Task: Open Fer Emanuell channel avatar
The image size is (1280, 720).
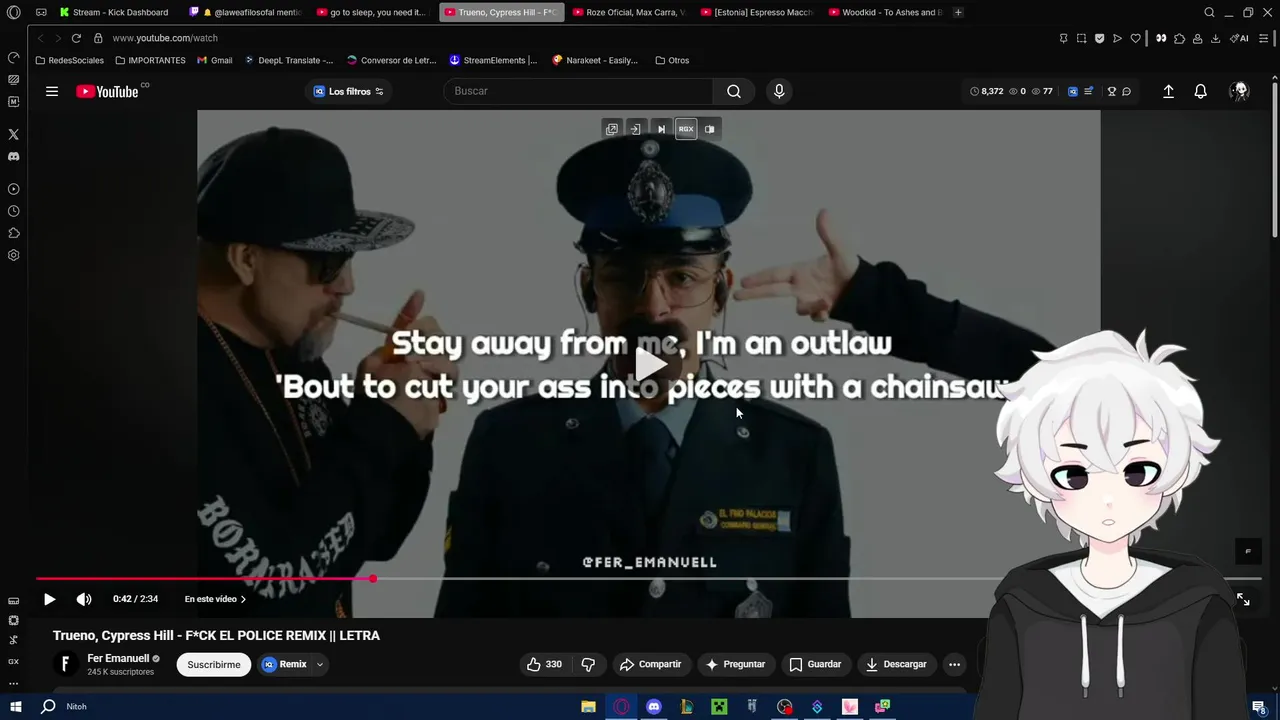Action: (x=65, y=664)
